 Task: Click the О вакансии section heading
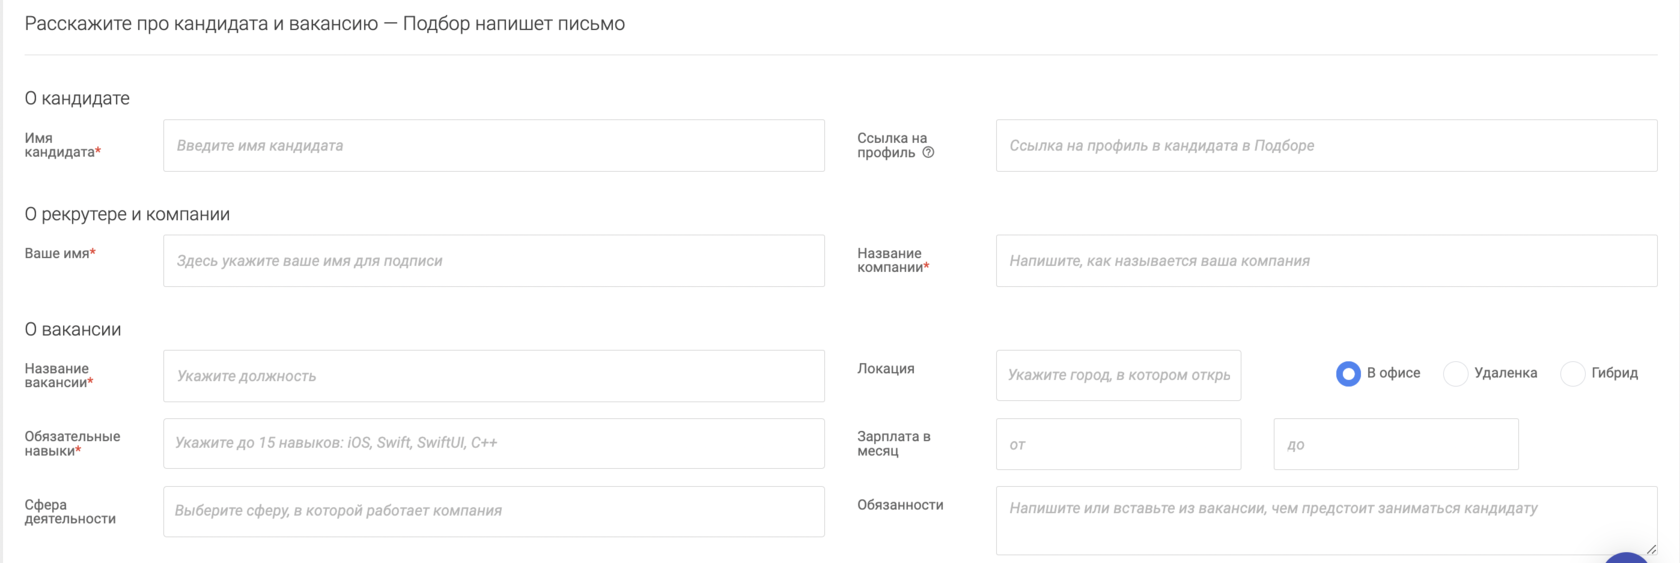click(x=73, y=329)
